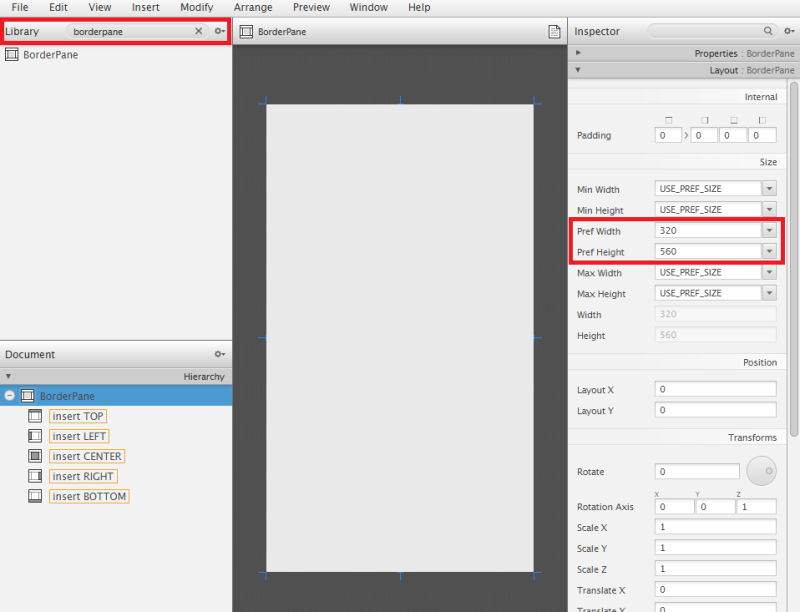Click the top padding value field
The width and height of the screenshot is (800, 612).
[668, 135]
